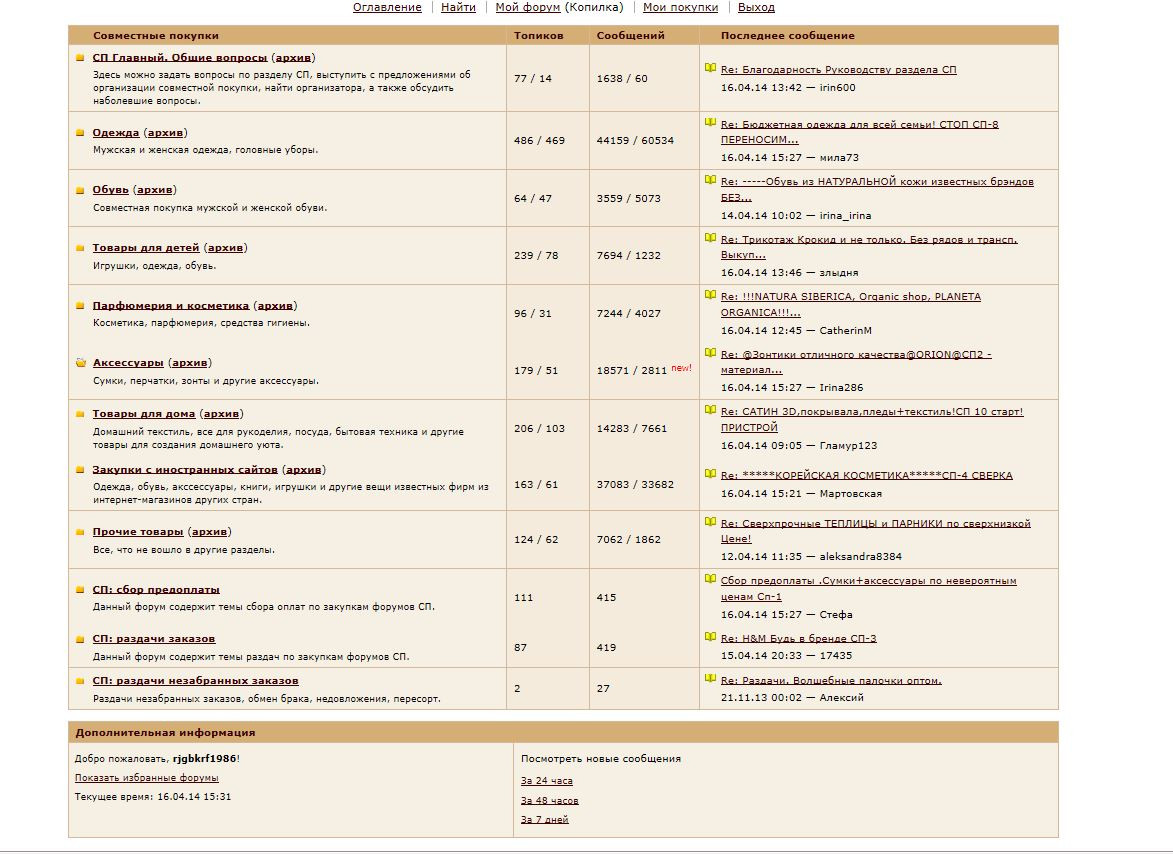Viewport: 1173px width, 854px height.
Task: Open СП: сбор предоплаты forum
Action: tap(156, 590)
